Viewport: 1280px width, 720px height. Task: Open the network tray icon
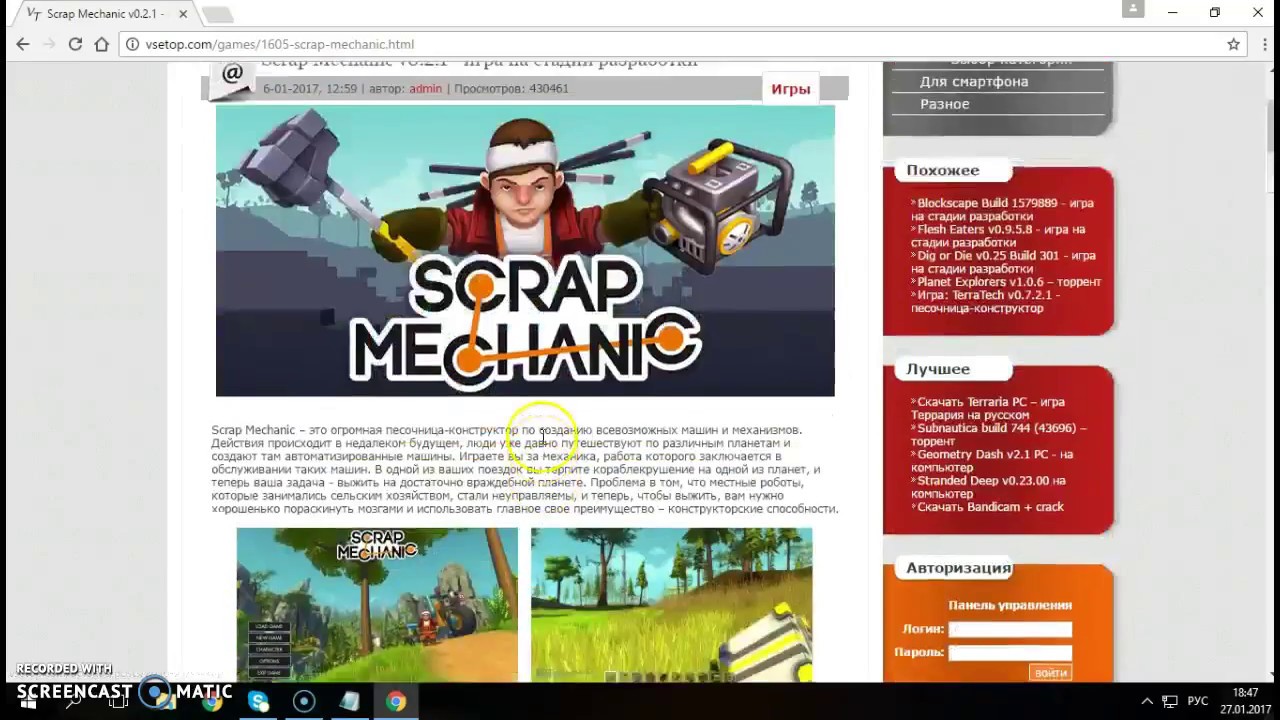(x=1172, y=702)
